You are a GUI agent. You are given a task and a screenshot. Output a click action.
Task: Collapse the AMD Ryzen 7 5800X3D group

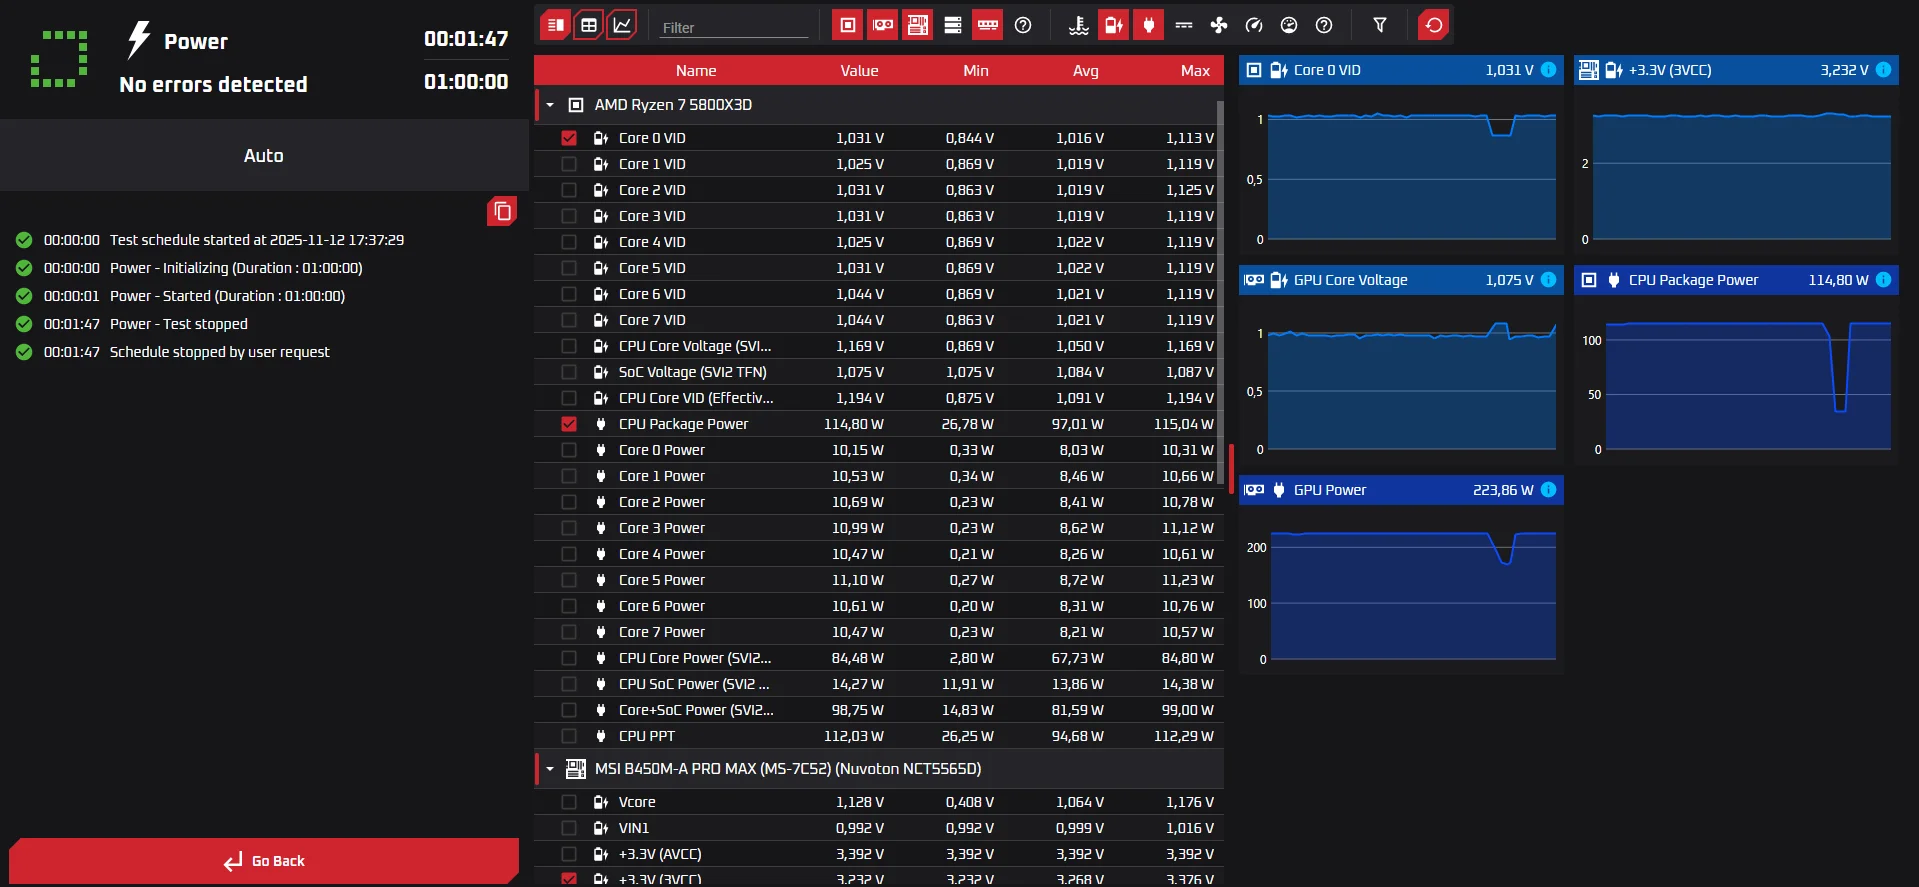click(550, 105)
